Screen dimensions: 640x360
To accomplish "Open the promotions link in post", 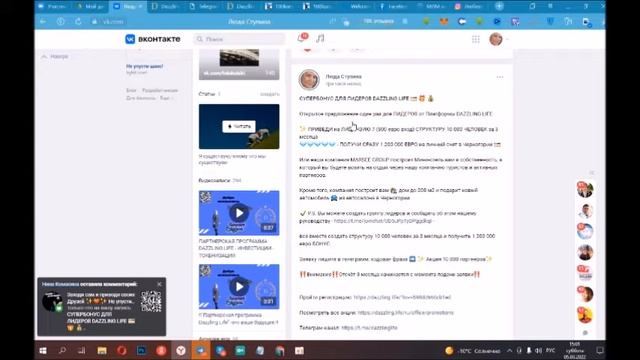I will pyautogui.click(x=406, y=313).
